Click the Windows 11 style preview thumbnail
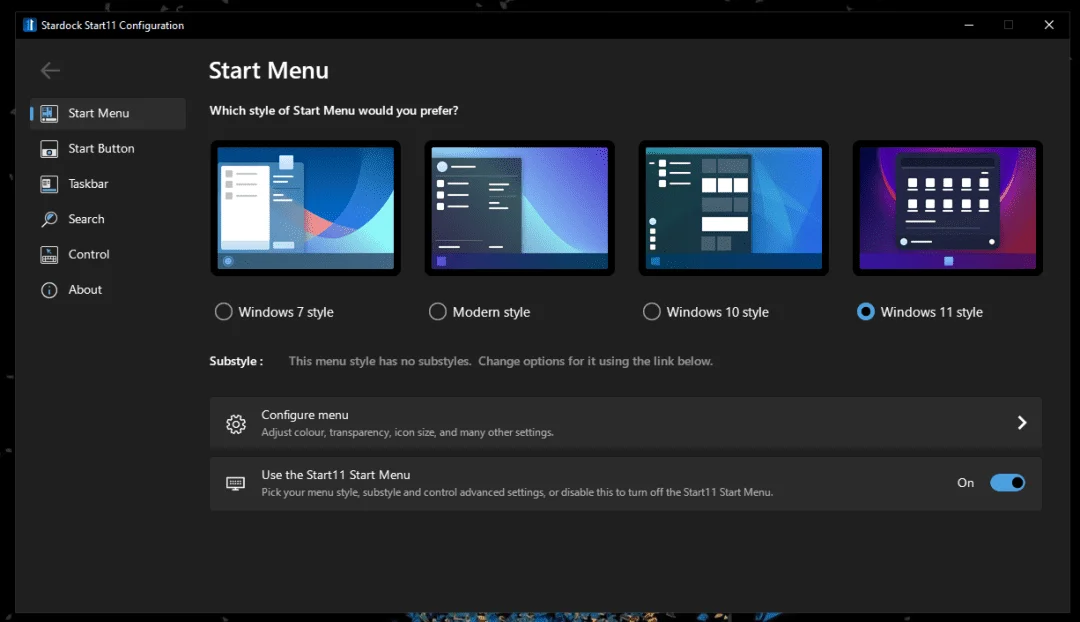 (948, 208)
